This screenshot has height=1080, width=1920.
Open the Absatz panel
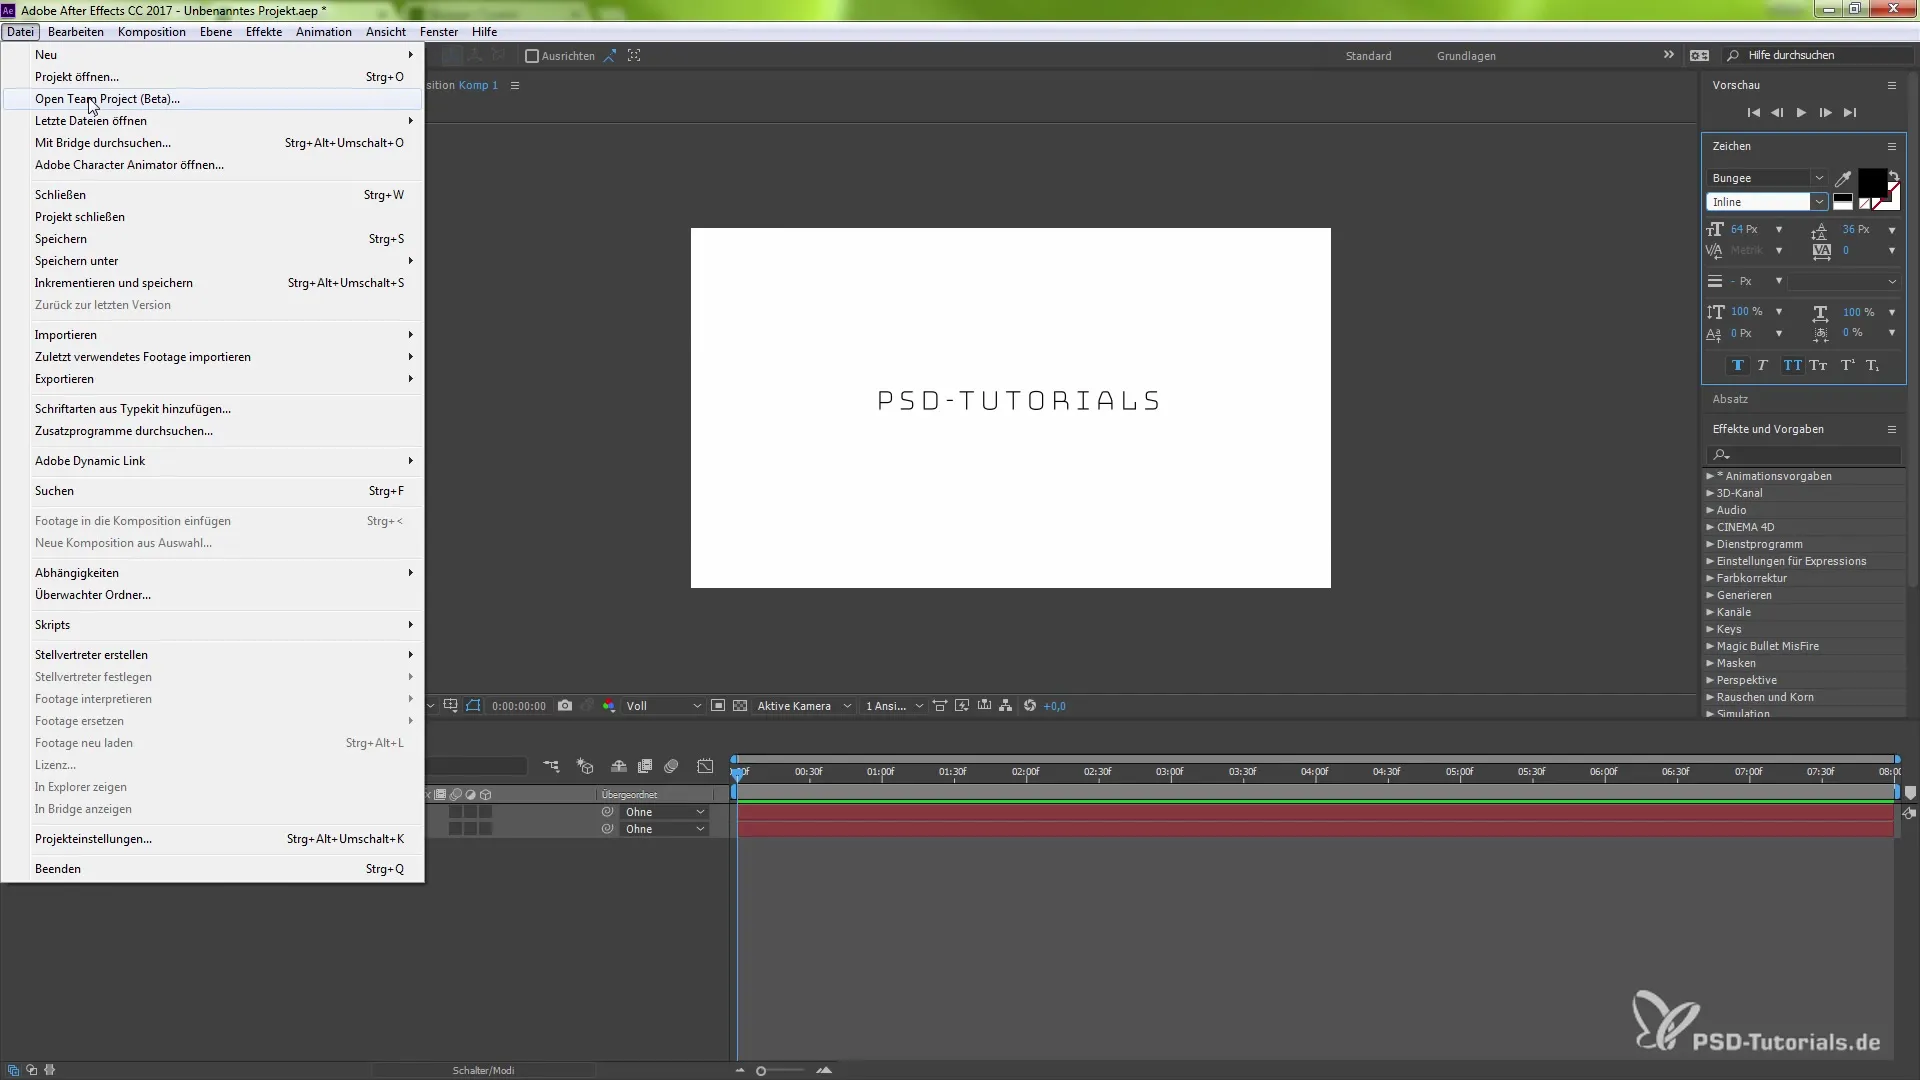1730,399
